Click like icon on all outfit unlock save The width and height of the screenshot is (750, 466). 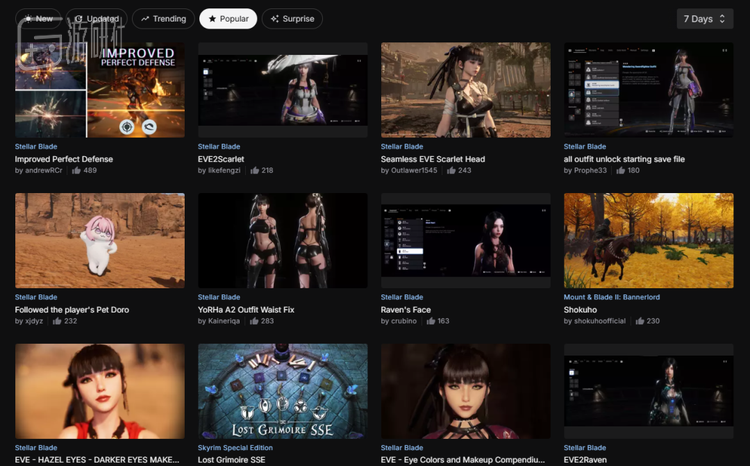pos(620,171)
